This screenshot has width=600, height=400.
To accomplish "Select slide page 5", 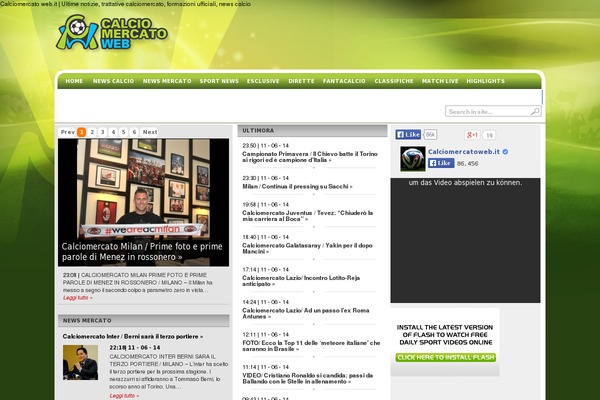I will click(x=123, y=132).
